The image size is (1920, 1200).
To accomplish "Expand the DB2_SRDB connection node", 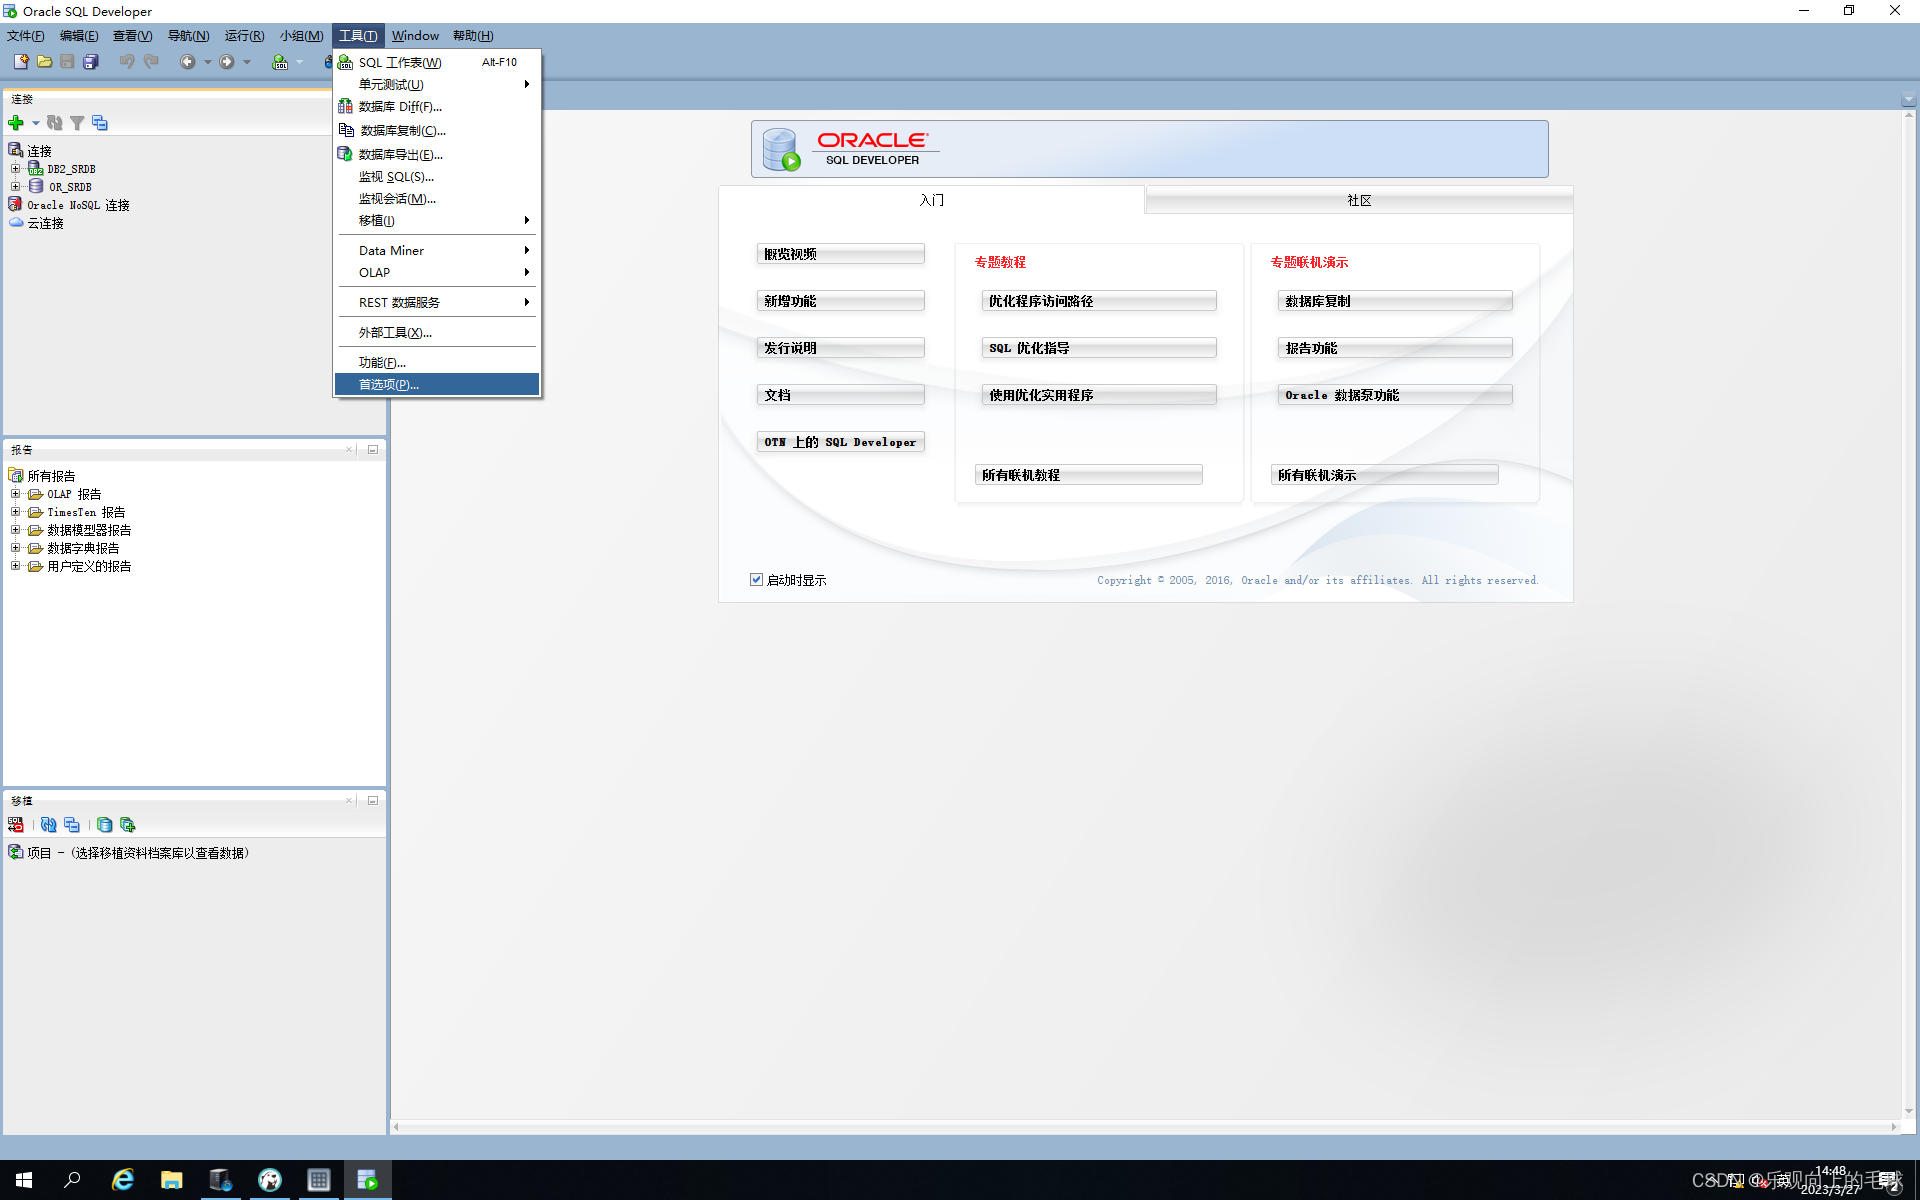I will click(x=15, y=169).
